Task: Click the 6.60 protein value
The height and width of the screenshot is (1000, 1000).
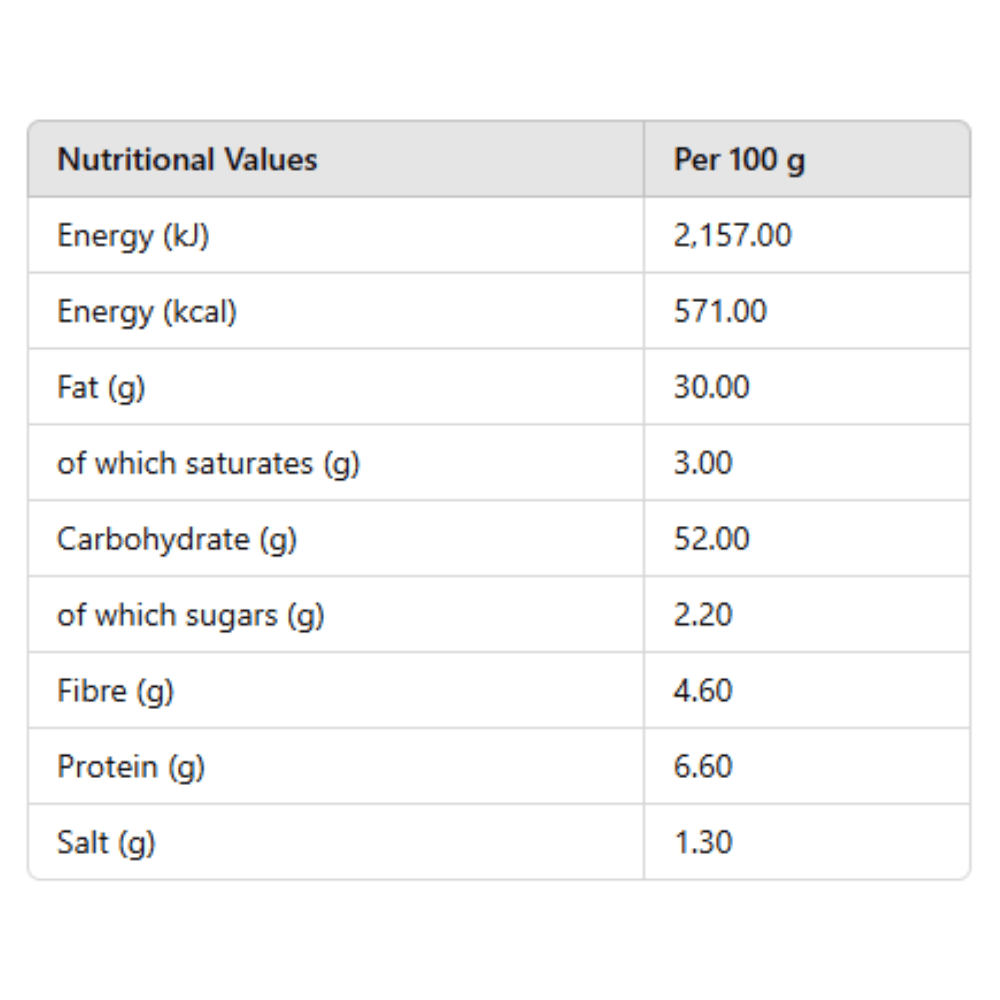Action: click(x=703, y=767)
